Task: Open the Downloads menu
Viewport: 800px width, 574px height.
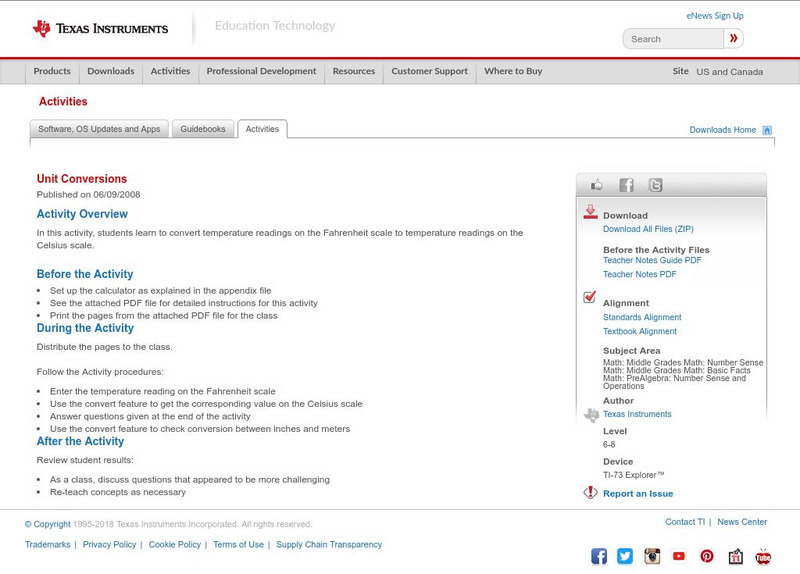Action: [111, 71]
